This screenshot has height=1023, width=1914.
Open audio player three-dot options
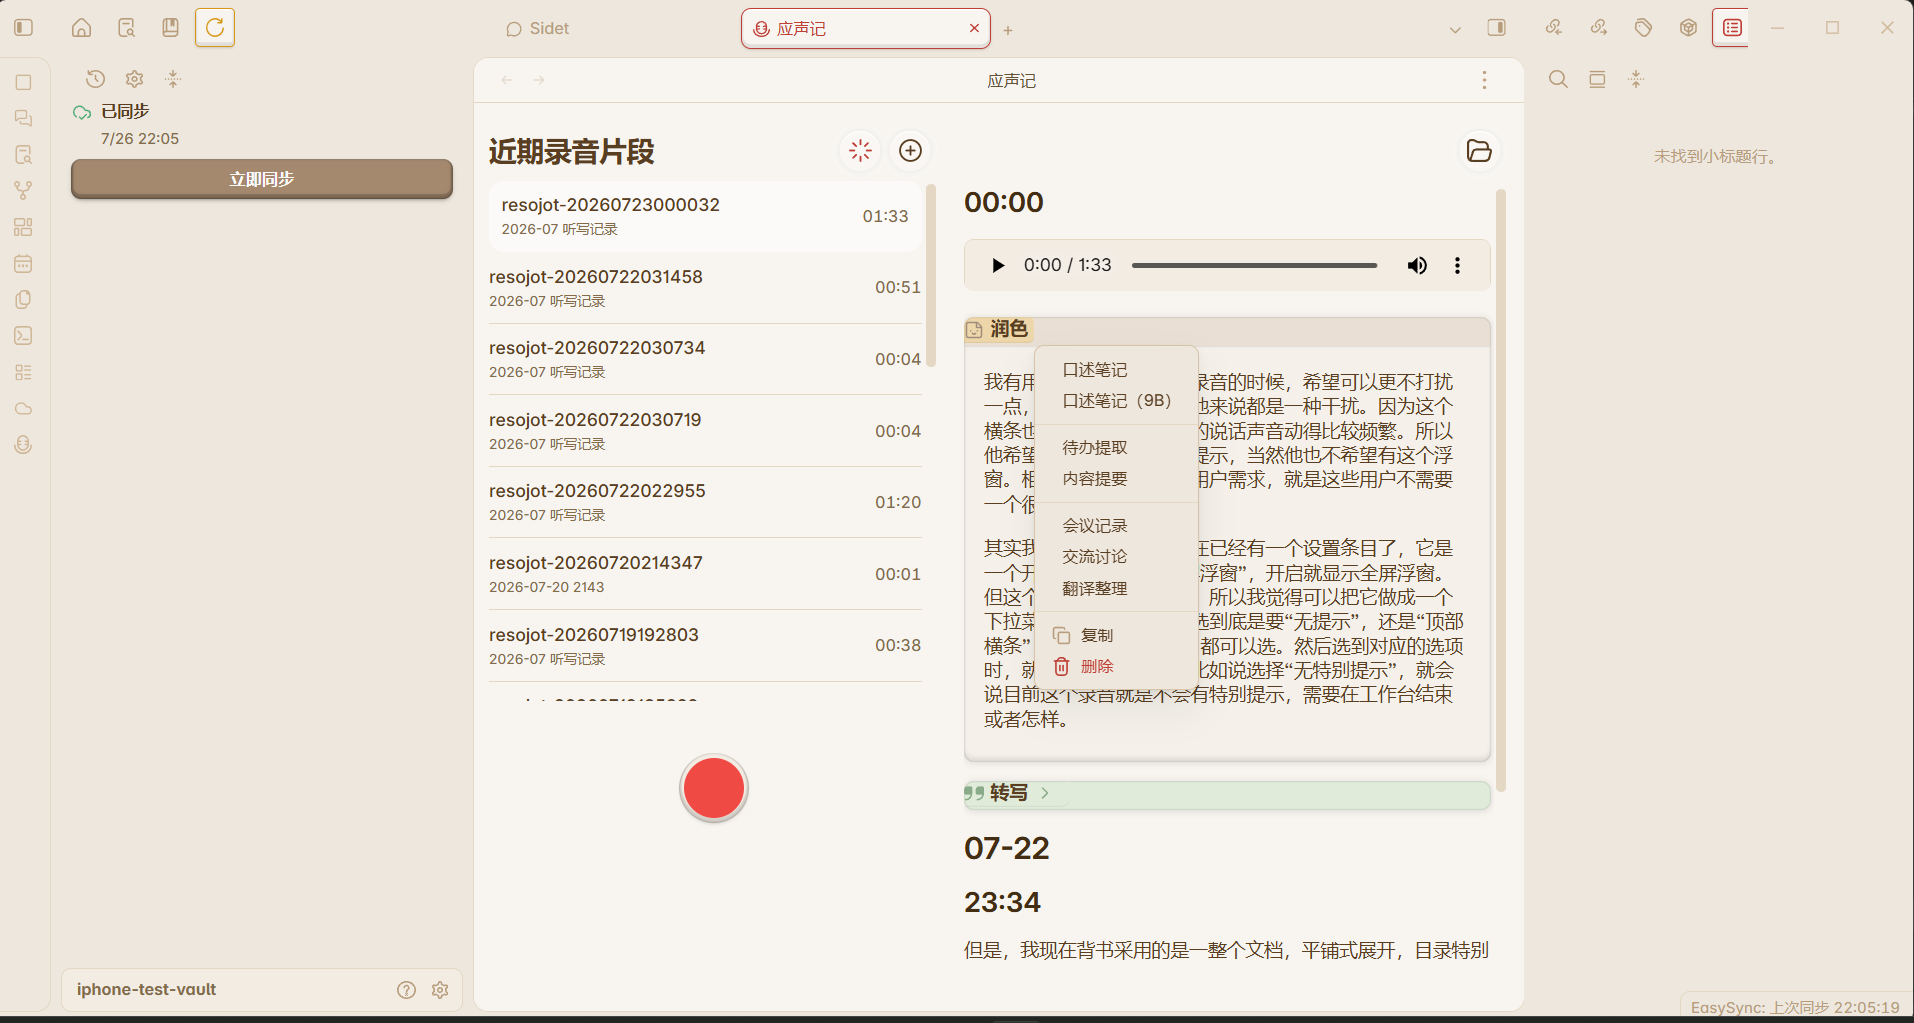tap(1457, 265)
